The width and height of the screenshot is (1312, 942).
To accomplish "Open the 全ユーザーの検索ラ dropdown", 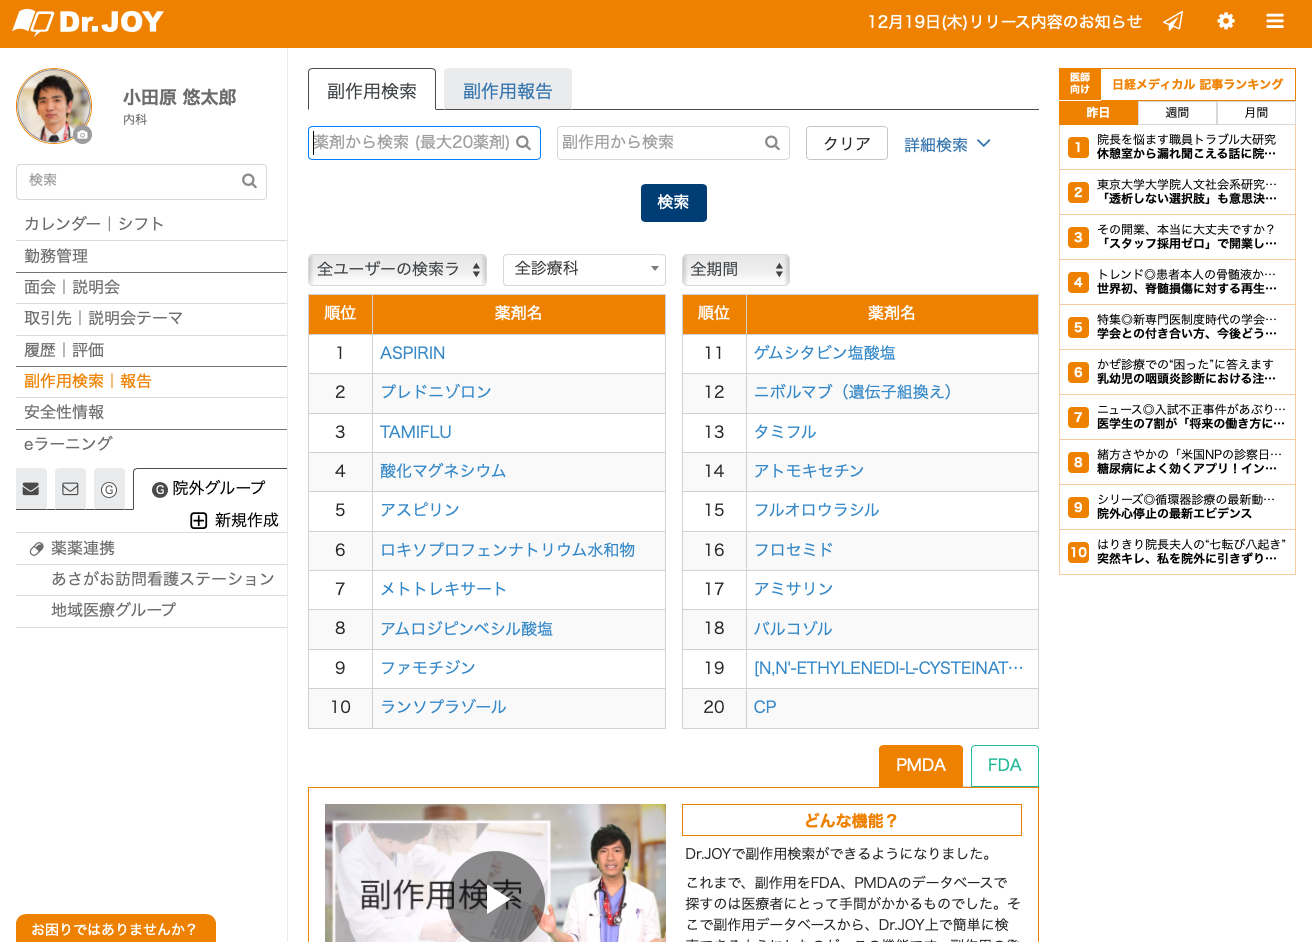I will tap(398, 269).
